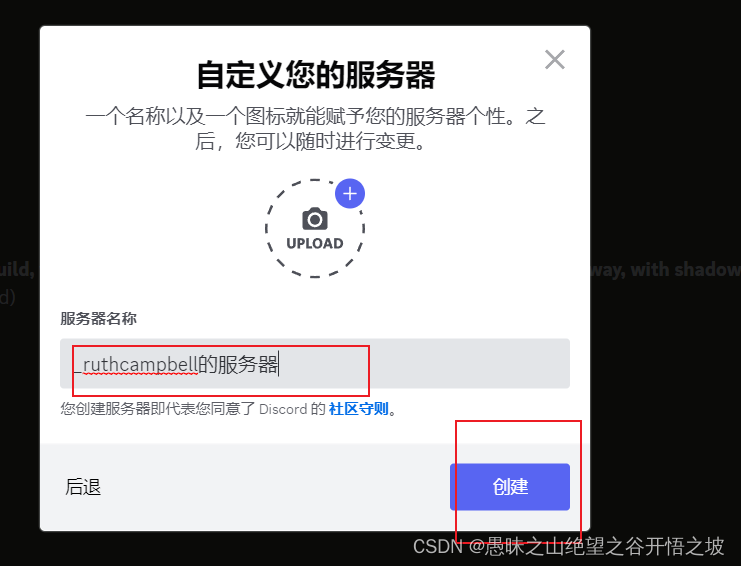Open the 社区守则 link

358,409
